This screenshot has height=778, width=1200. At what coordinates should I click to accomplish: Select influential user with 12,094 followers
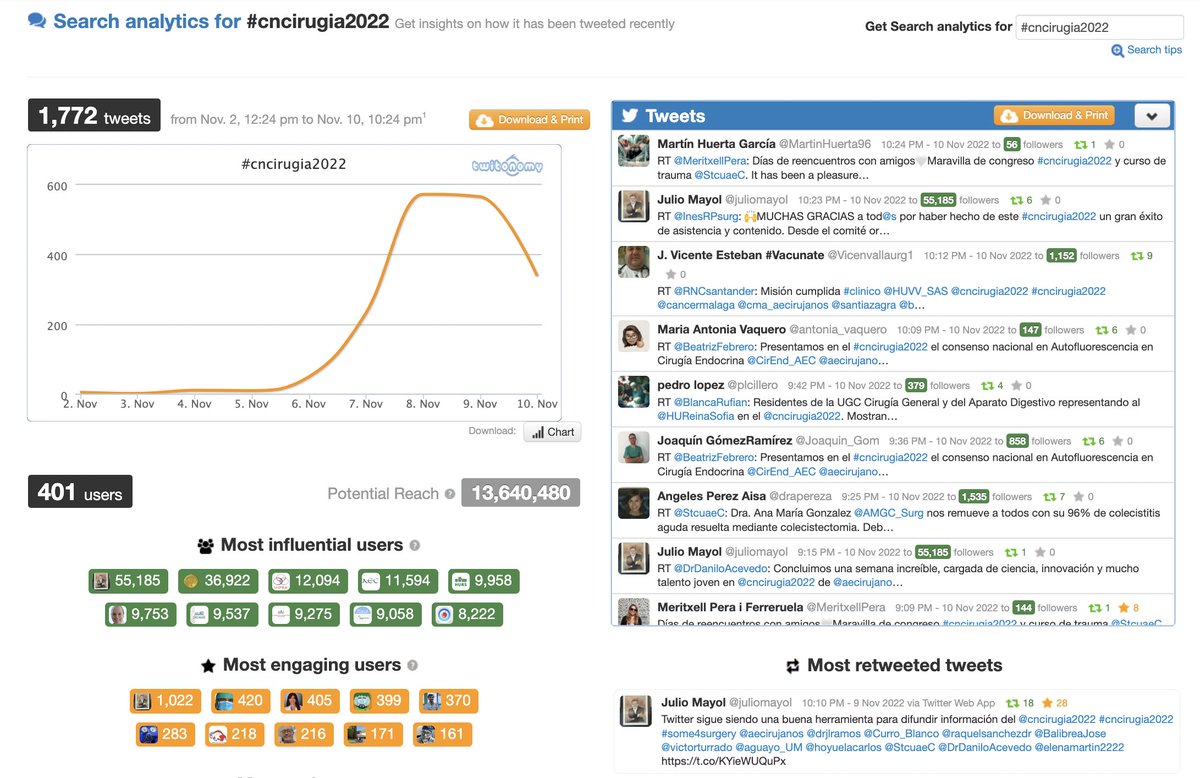click(x=308, y=581)
